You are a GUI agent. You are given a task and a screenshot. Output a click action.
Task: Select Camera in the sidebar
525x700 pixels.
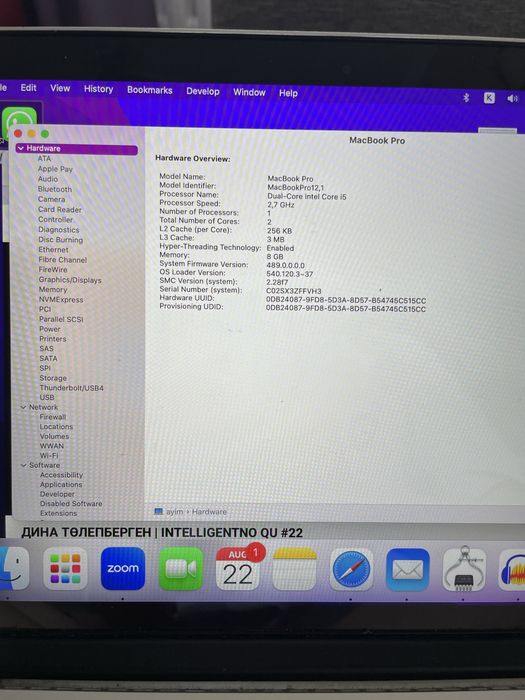51,199
